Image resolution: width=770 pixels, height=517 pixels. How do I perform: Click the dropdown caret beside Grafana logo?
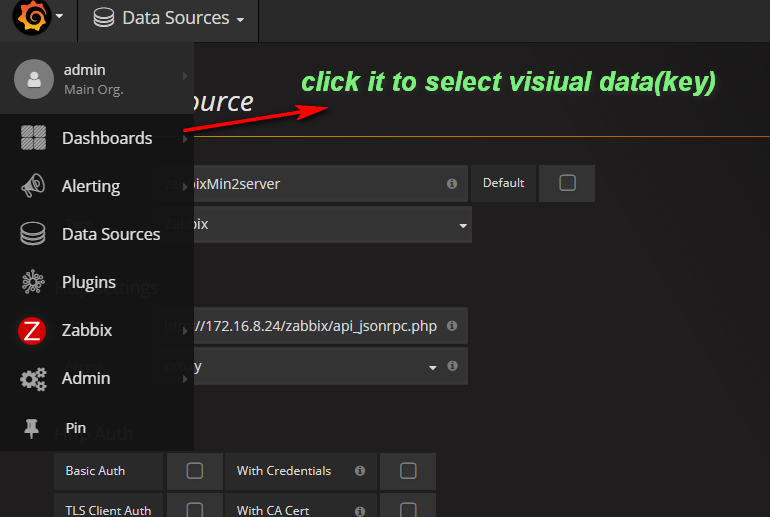coord(59,16)
